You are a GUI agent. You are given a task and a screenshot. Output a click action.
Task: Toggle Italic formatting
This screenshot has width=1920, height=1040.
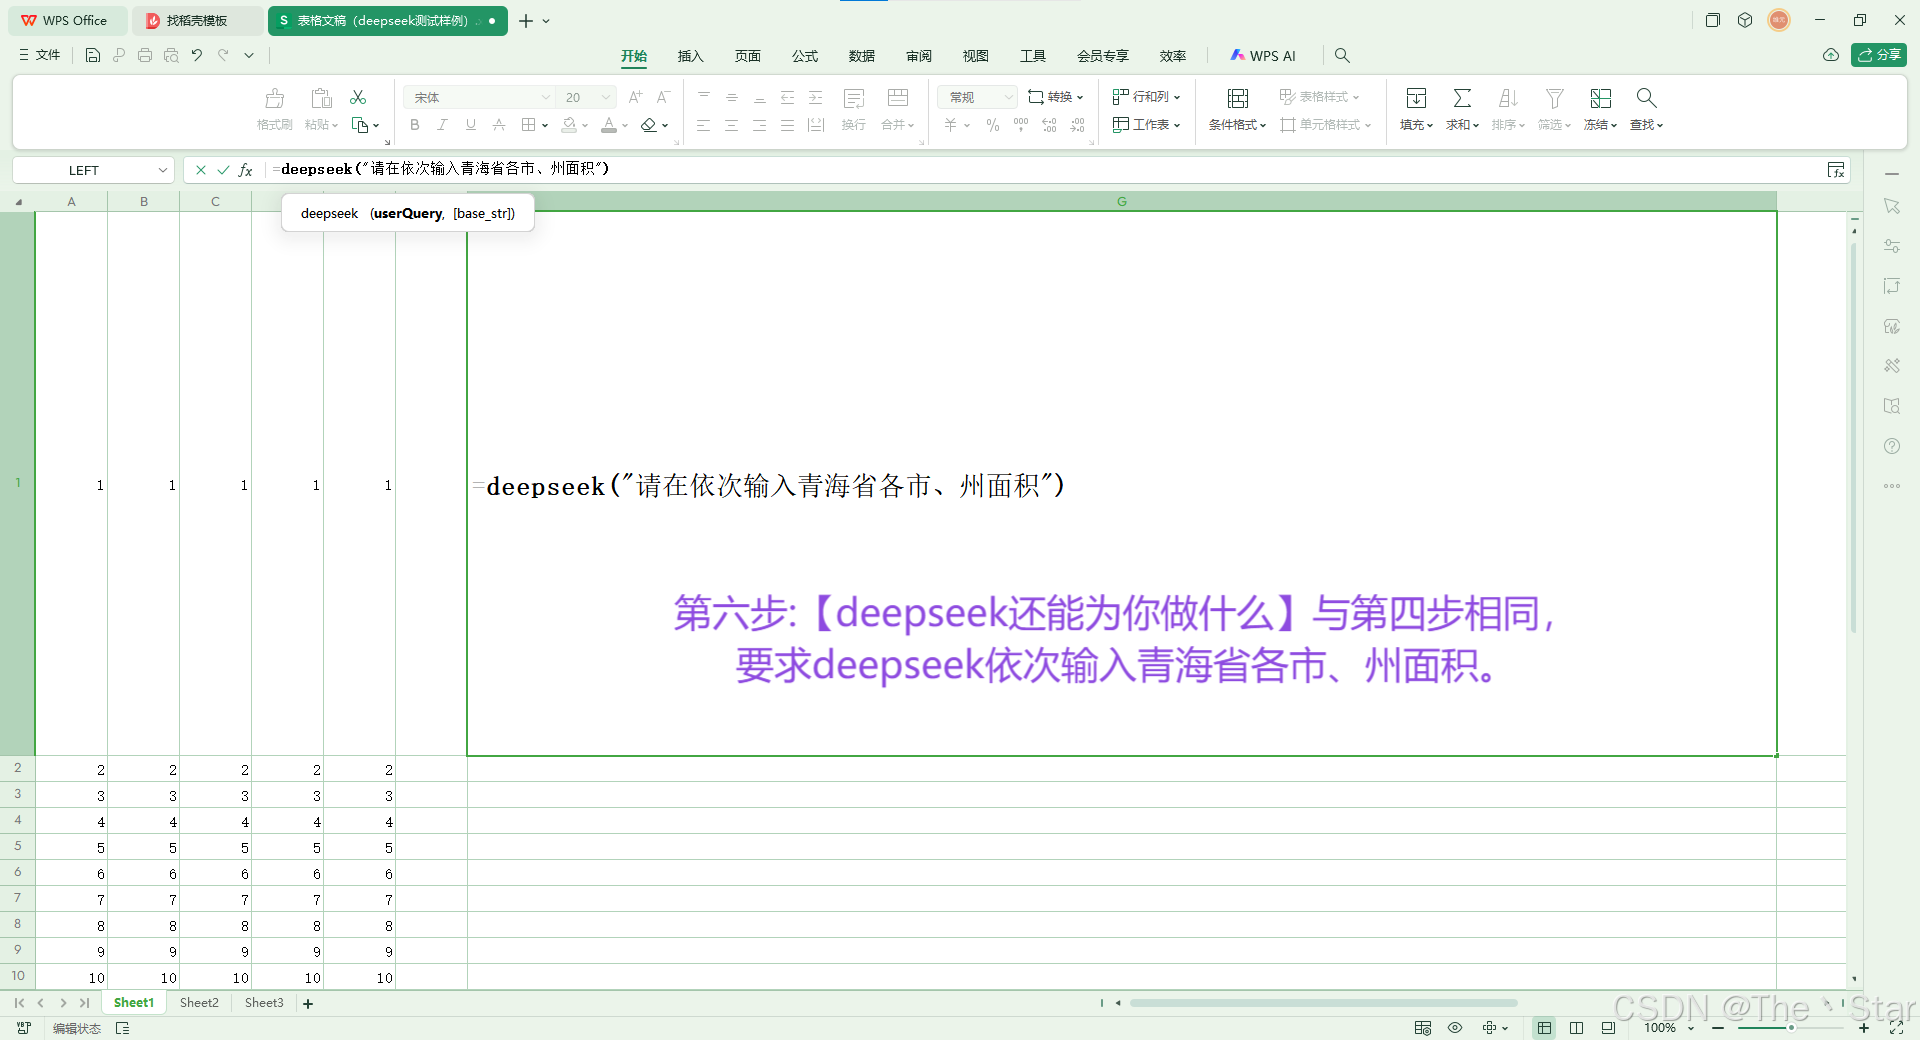tap(442, 125)
